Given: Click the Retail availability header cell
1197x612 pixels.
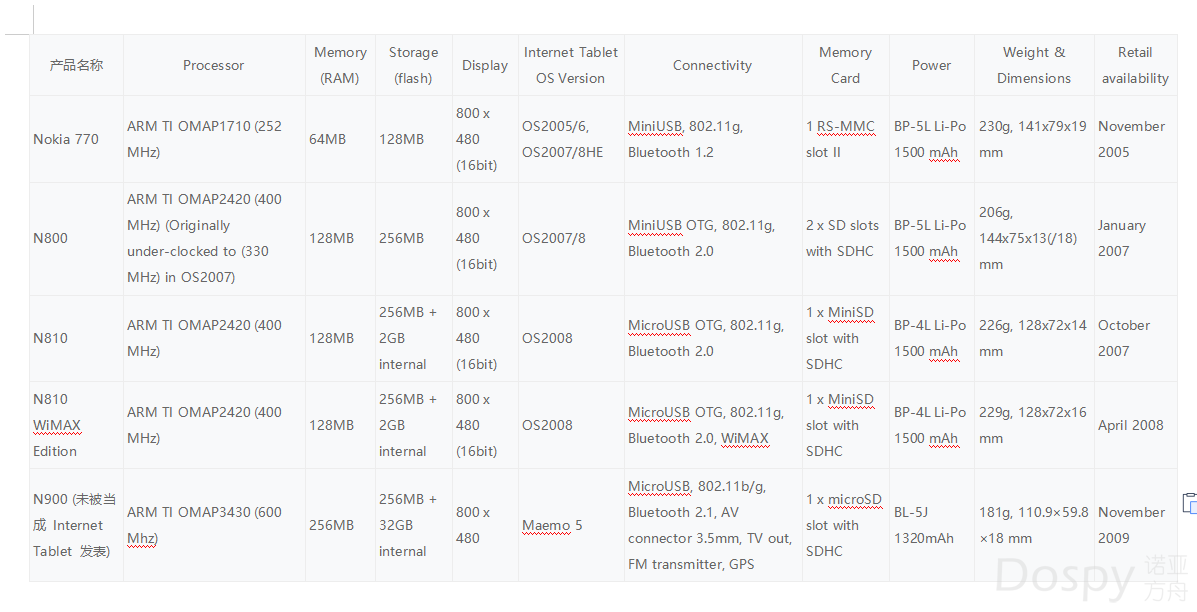Looking at the screenshot, I should [x=1135, y=66].
